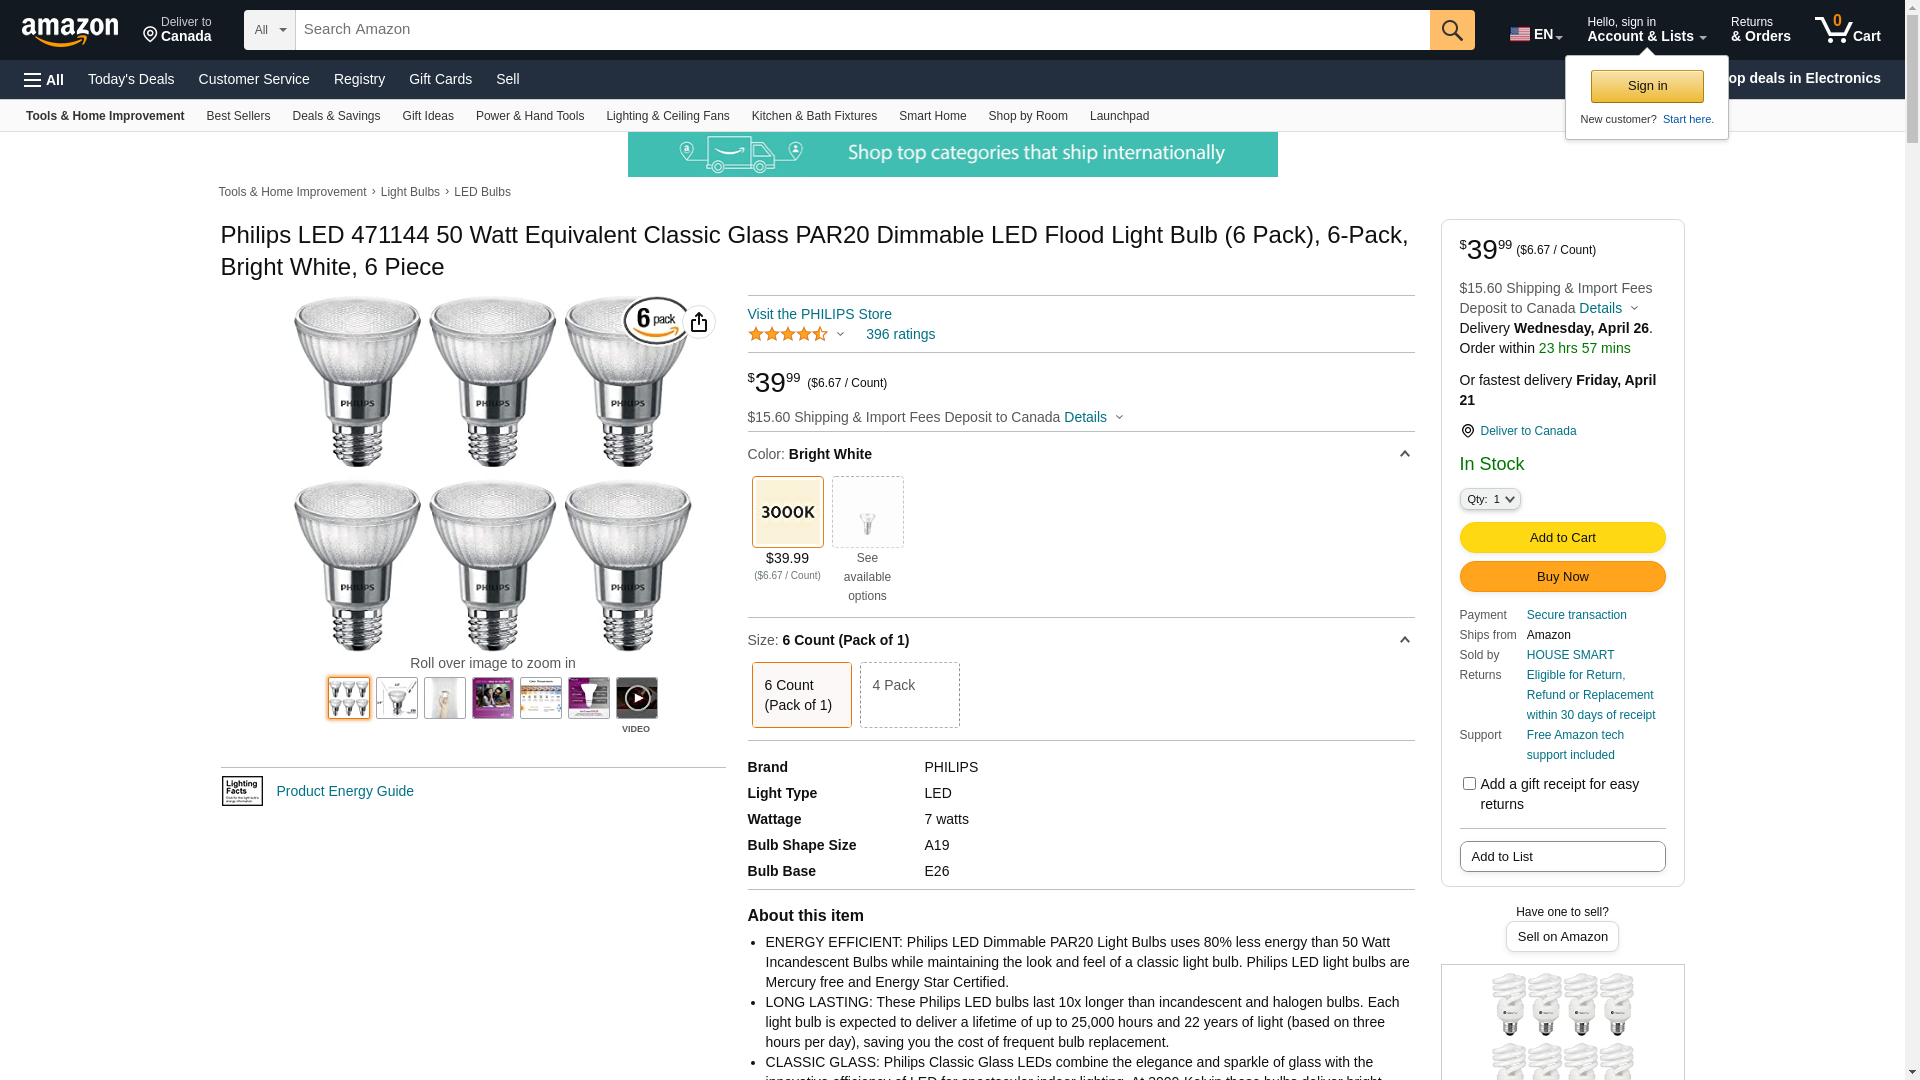
Task: Open the search category All dropdown
Action: (269, 30)
